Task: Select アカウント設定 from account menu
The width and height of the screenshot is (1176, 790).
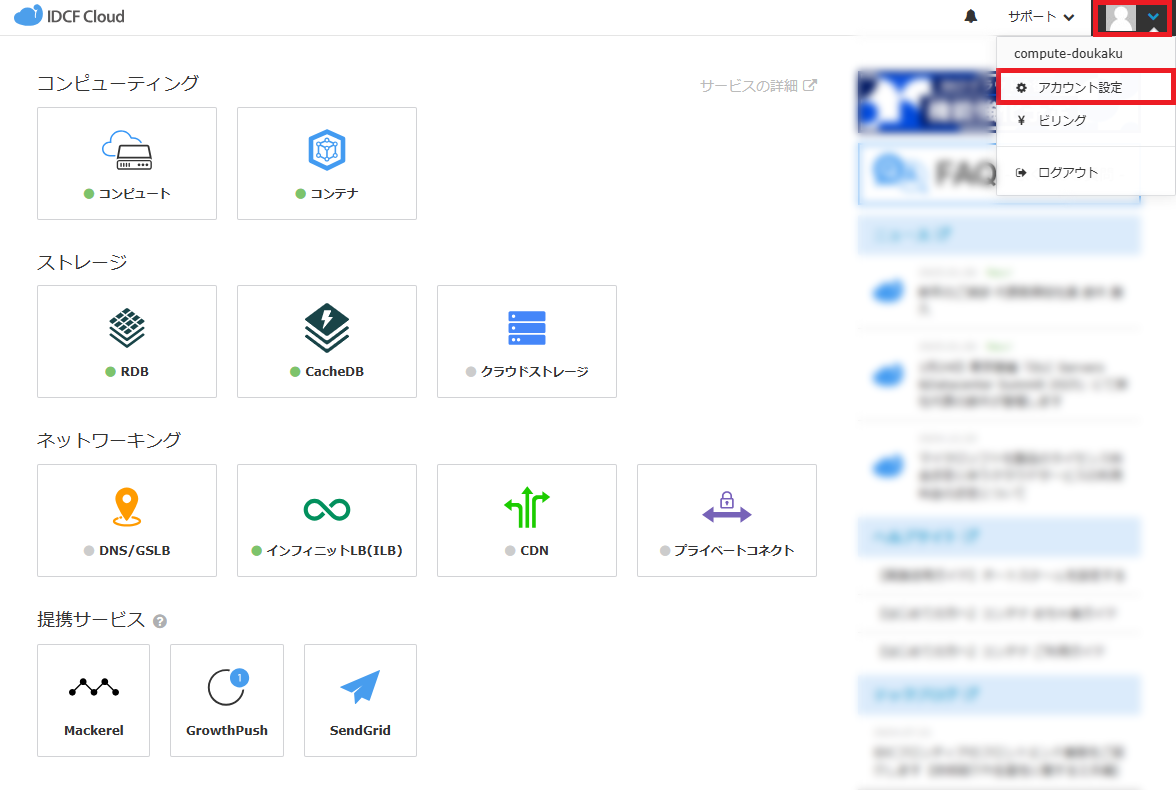Action: pos(1080,88)
